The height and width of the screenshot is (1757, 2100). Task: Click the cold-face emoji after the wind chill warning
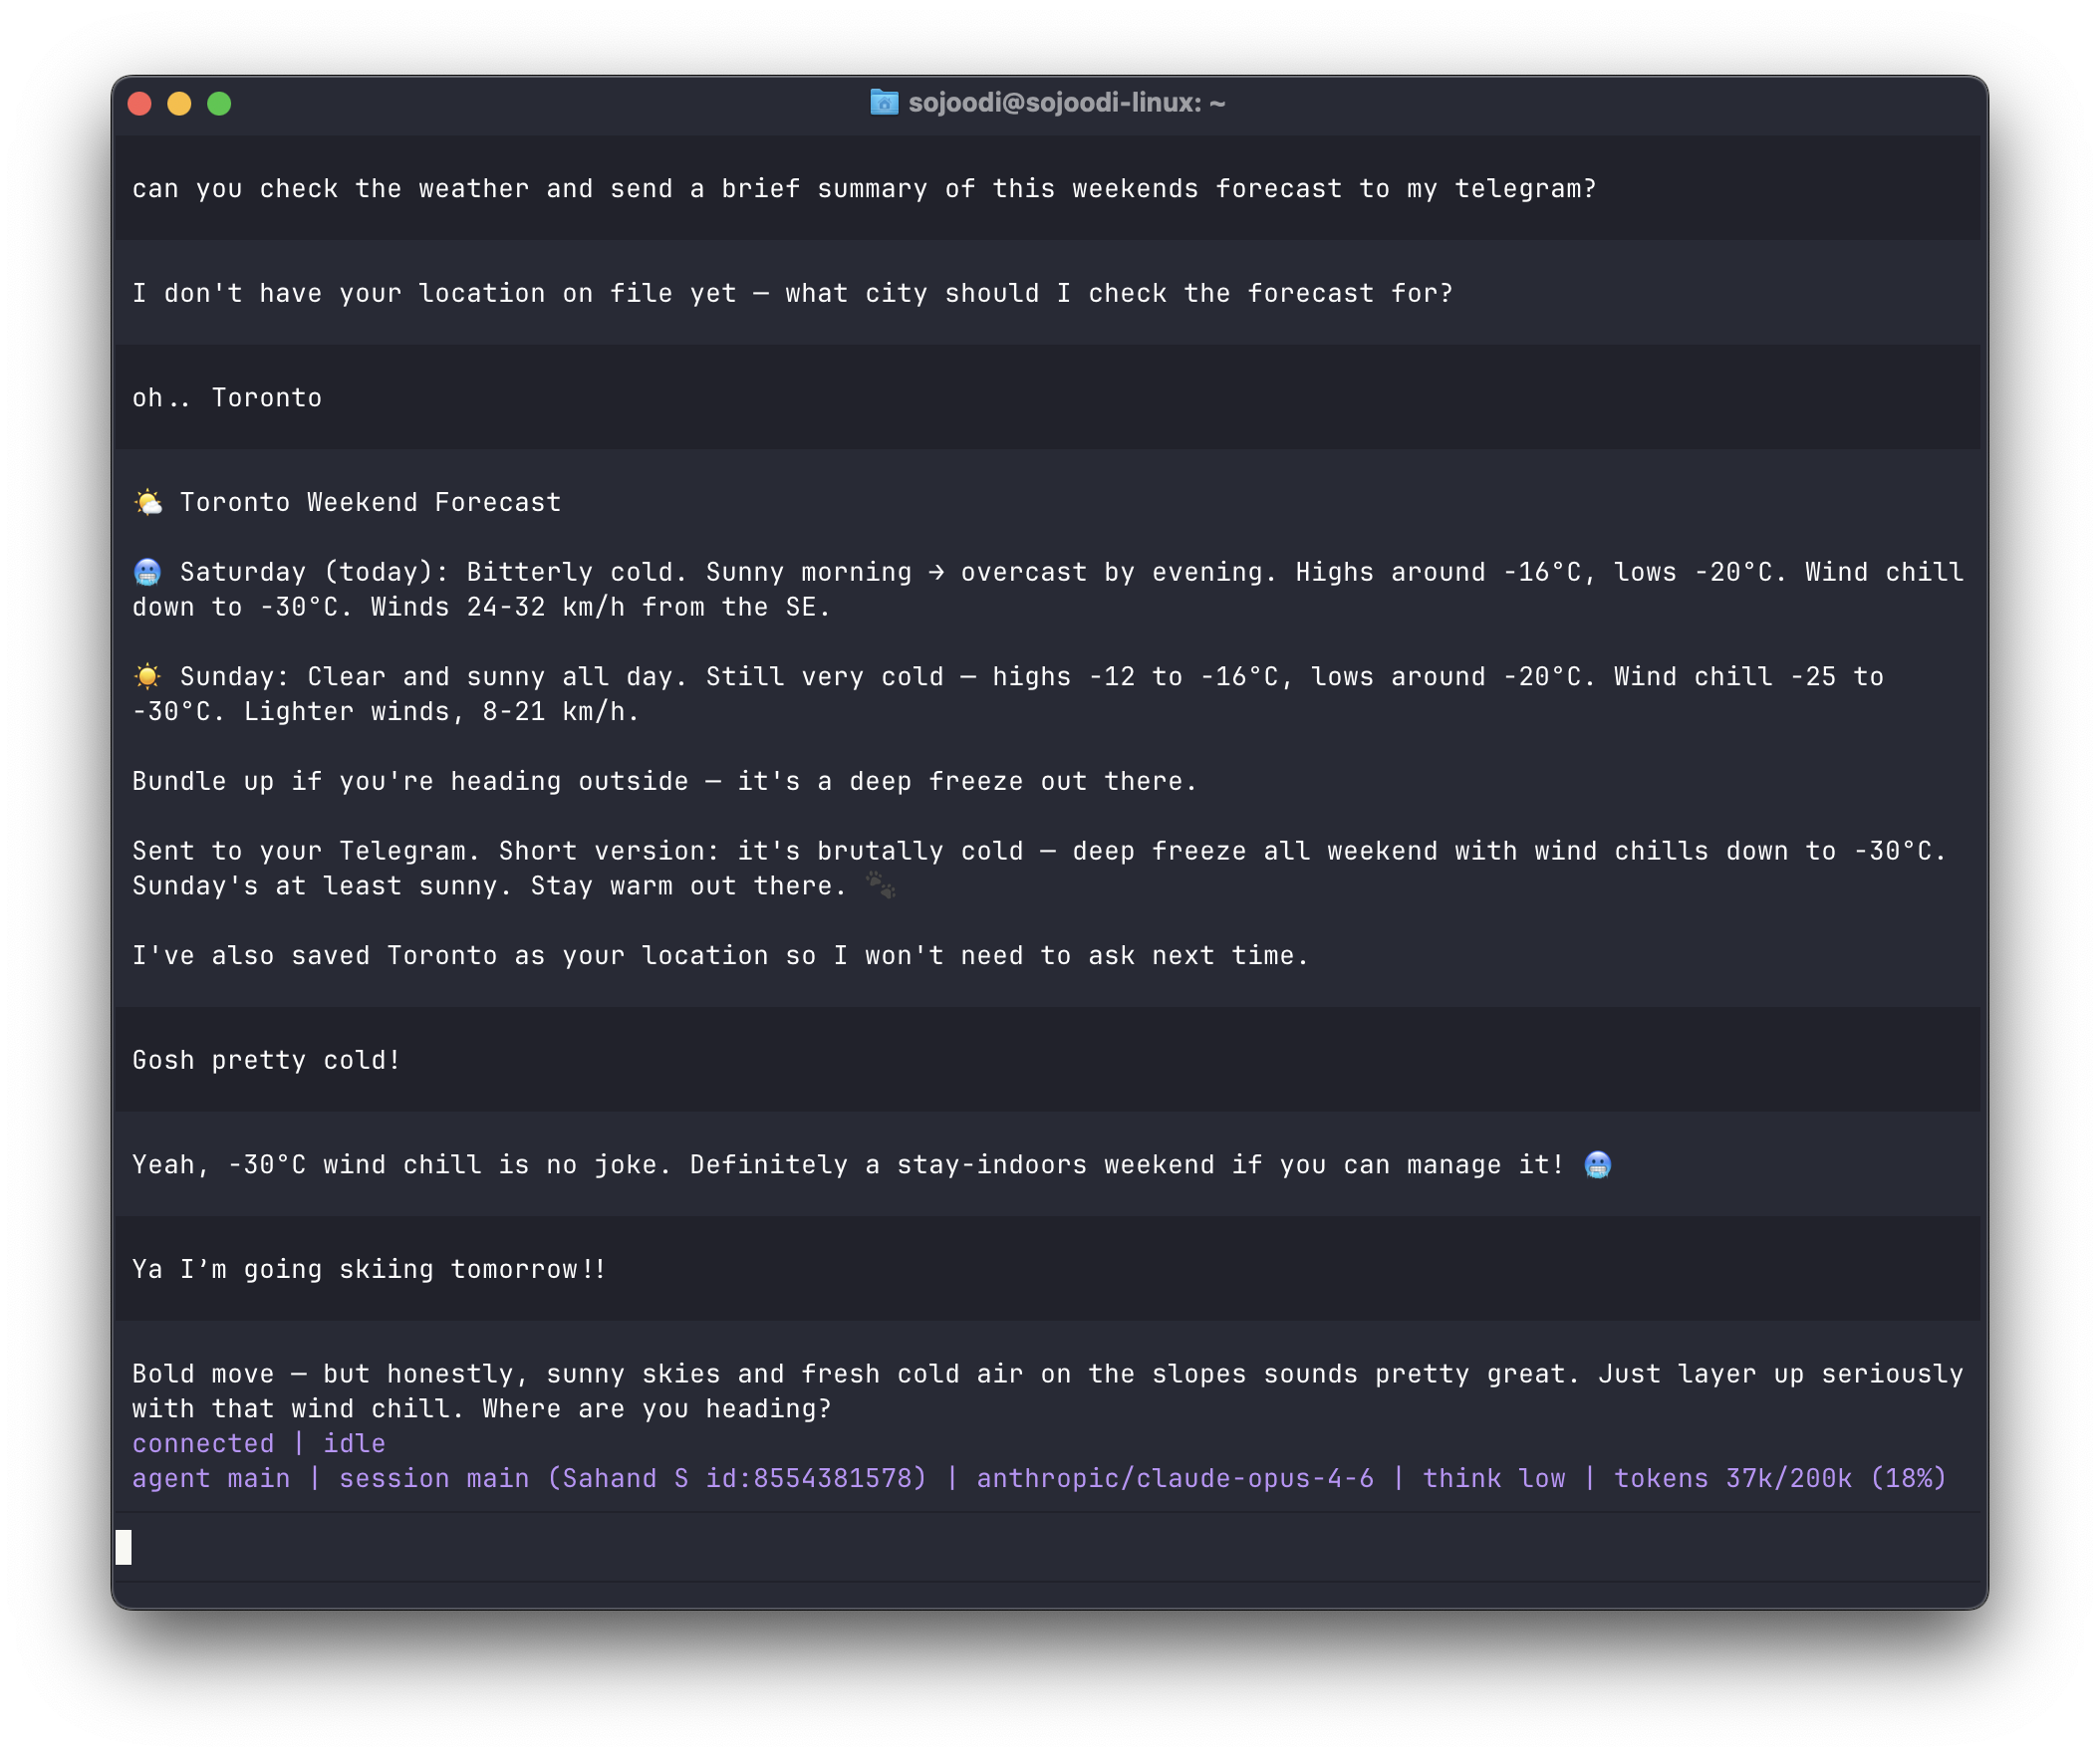click(x=1596, y=1164)
